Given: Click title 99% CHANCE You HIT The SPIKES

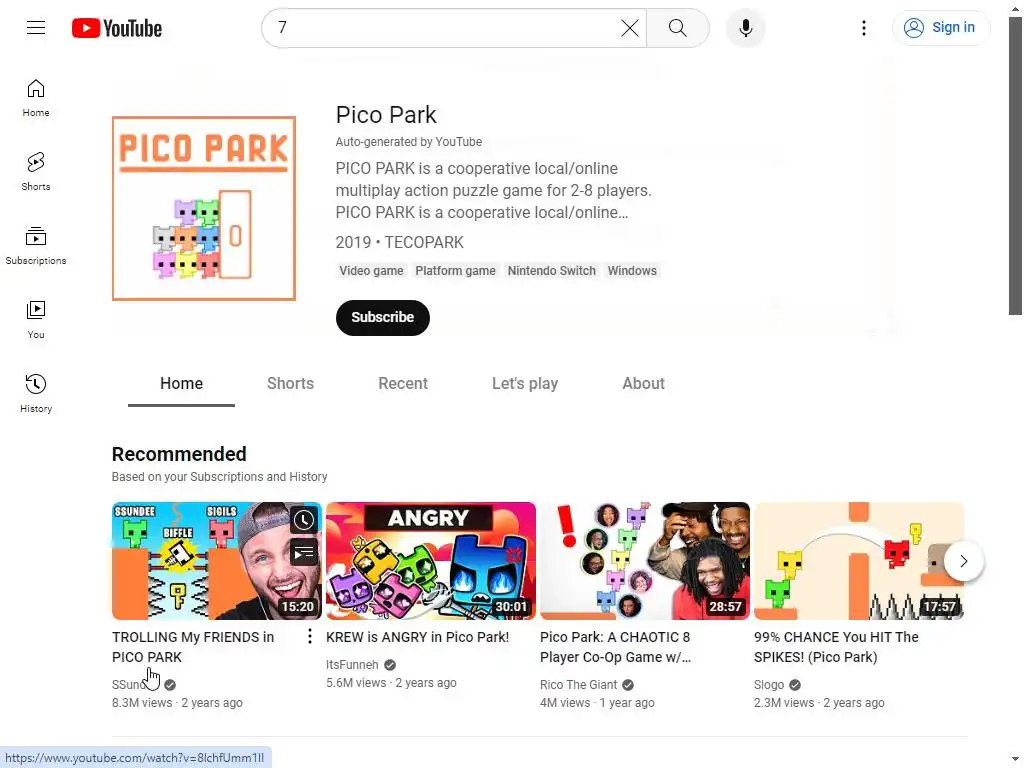Looking at the screenshot, I should pyautogui.click(x=836, y=647).
